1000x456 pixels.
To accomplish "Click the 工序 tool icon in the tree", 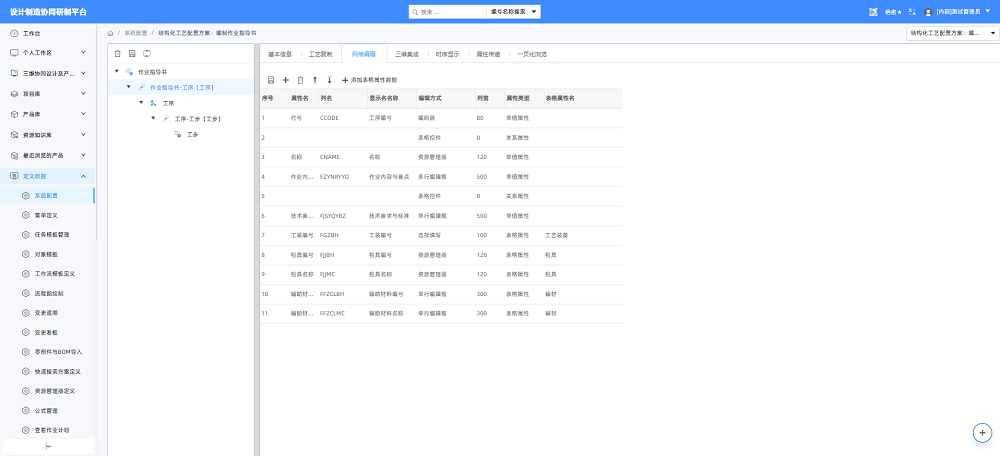I will [153, 103].
